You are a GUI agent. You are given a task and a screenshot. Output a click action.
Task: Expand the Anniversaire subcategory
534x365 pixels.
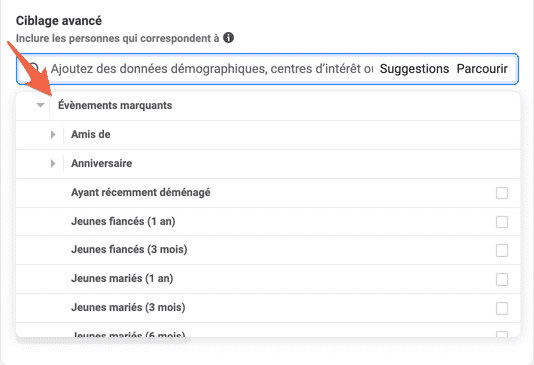(53, 163)
